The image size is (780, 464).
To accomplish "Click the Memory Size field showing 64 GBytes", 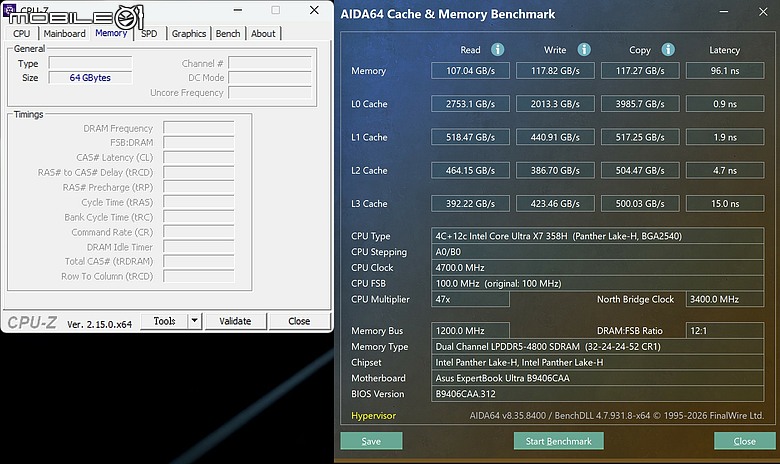I will tap(90, 78).
